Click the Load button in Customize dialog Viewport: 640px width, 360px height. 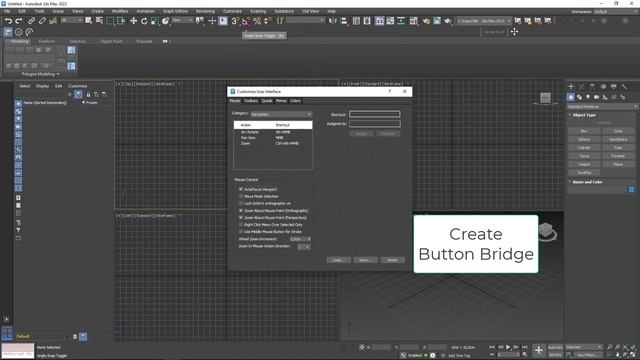338,260
